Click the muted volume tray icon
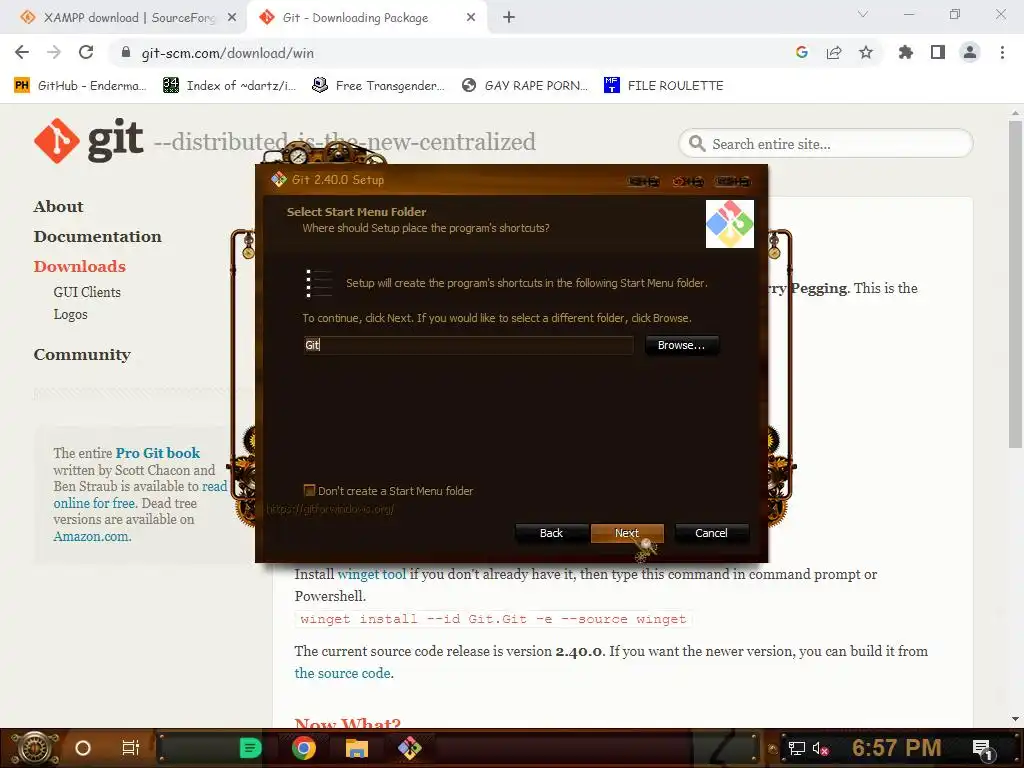 click(x=821, y=748)
